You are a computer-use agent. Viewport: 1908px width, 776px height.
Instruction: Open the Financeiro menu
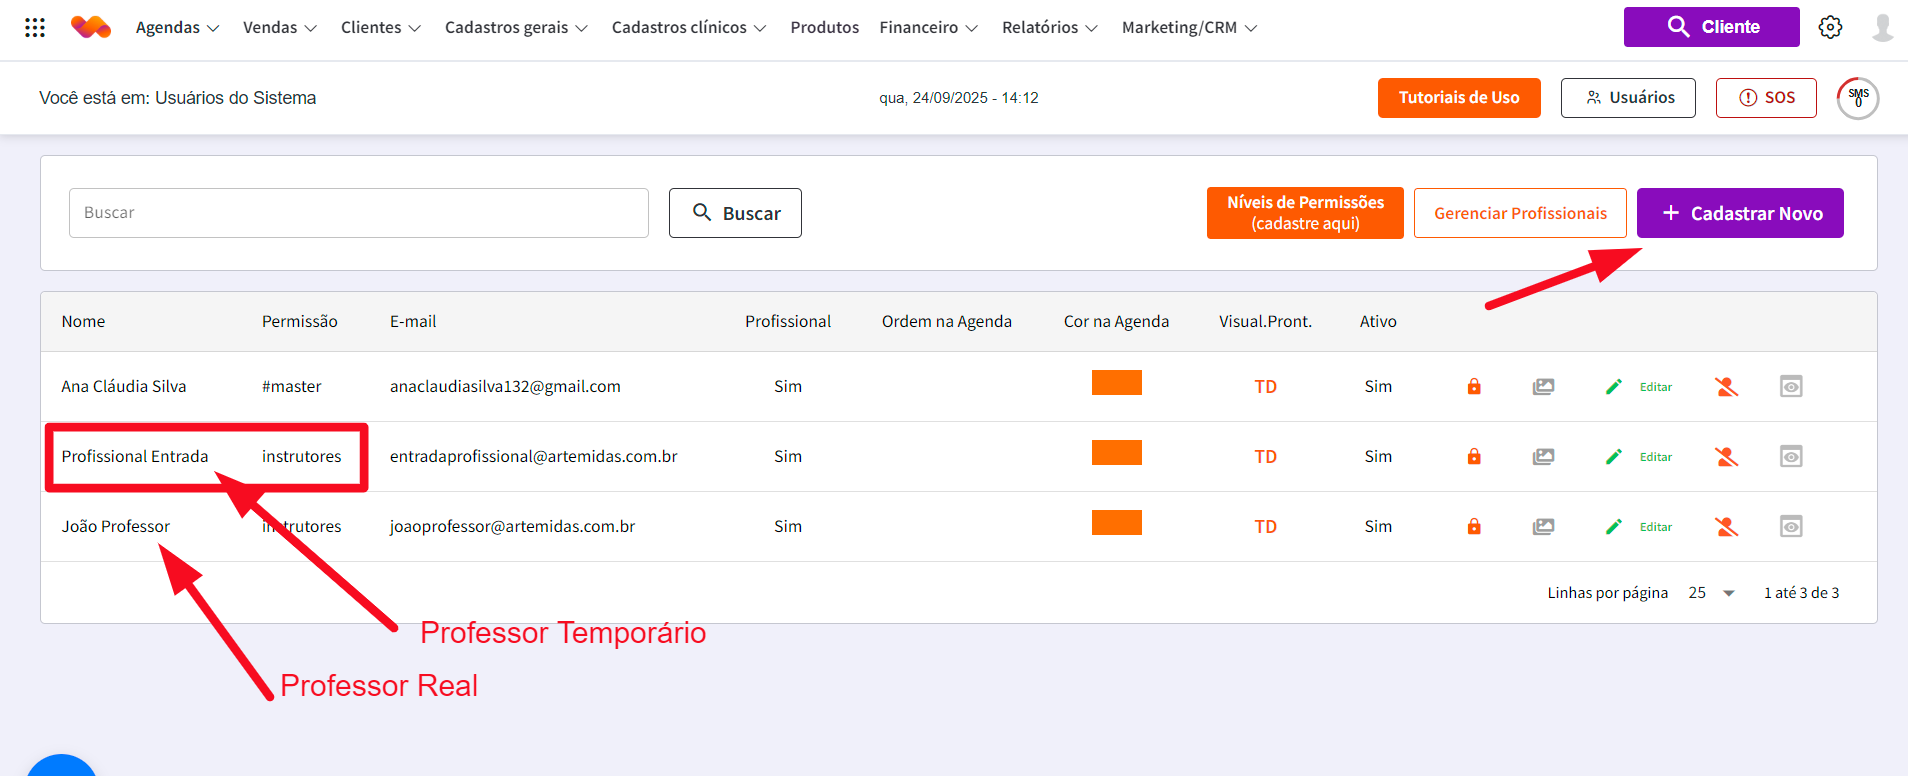tap(928, 28)
